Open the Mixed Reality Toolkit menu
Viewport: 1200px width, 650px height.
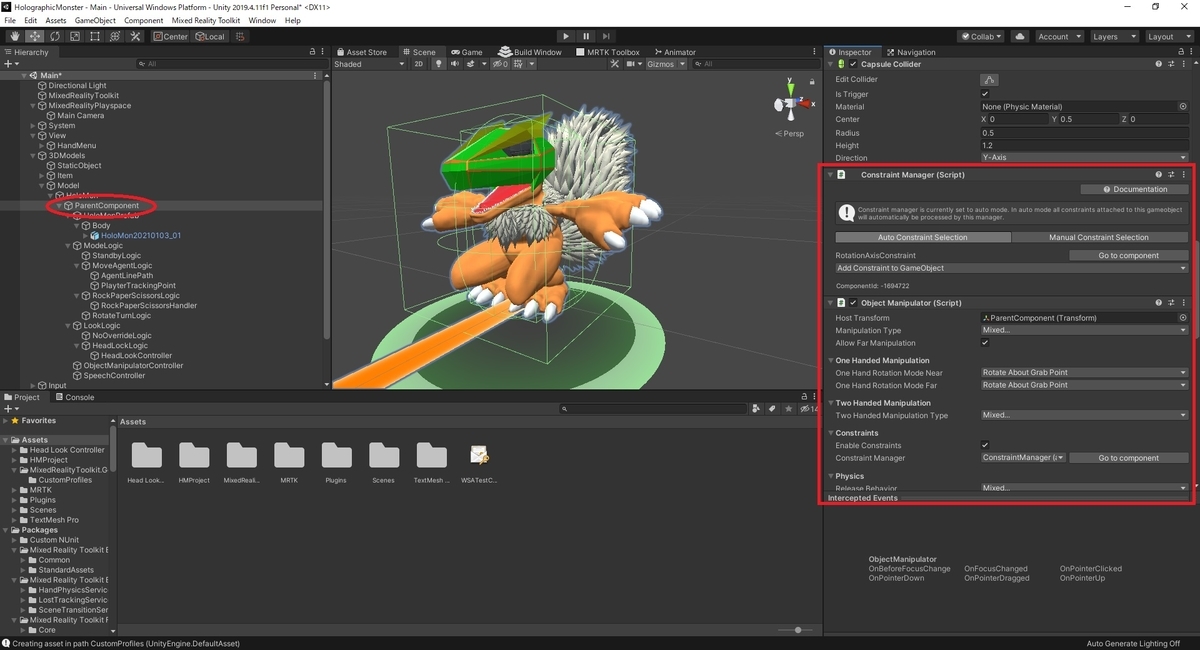pyautogui.click(x=206, y=20)
